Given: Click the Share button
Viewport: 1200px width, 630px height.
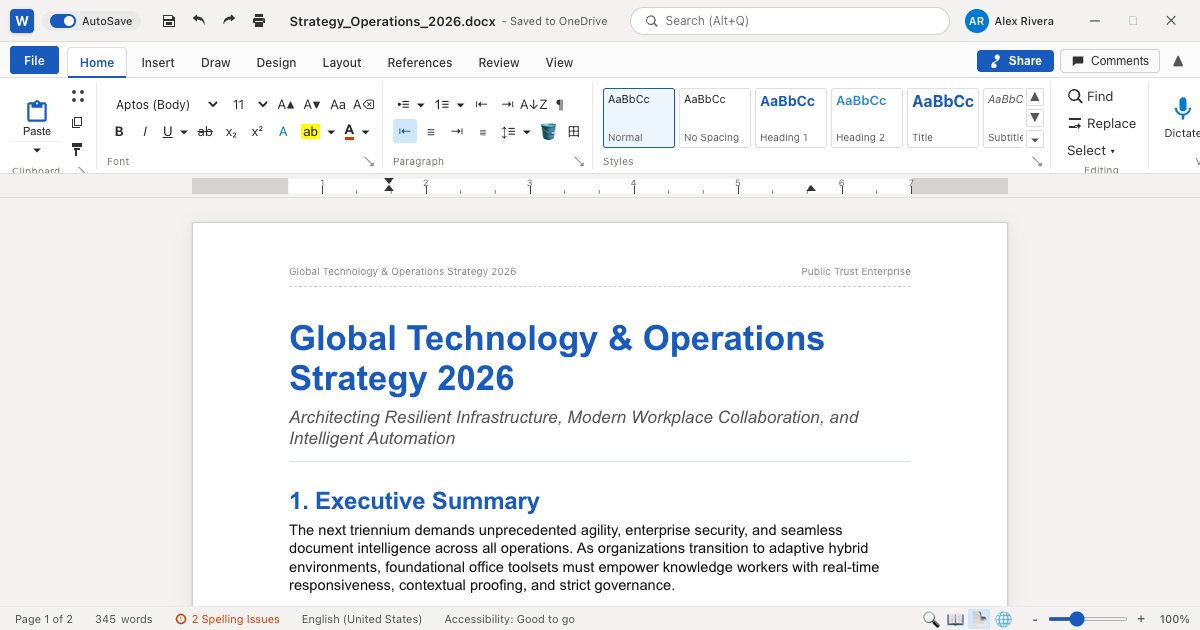Looking at the screenshot, I should 1015,61.
